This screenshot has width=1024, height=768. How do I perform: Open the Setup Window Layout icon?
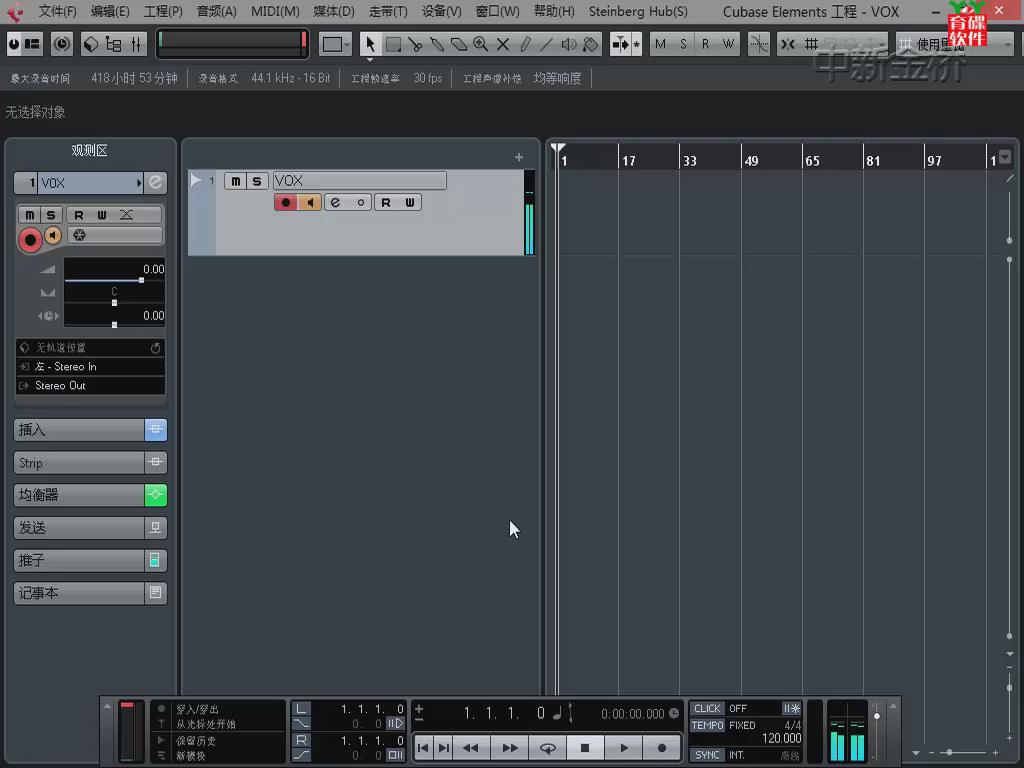coord(32,44)
